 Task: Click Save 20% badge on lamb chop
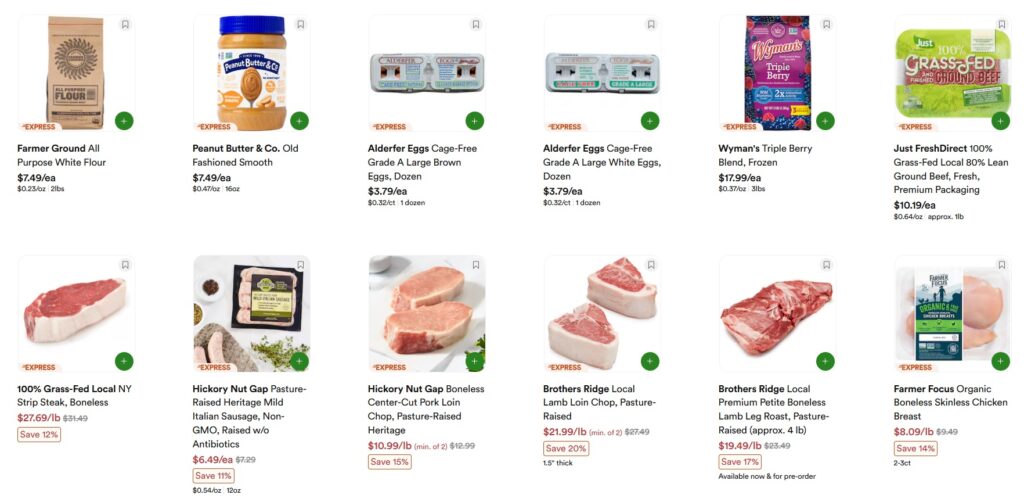[x=566, y=448]
